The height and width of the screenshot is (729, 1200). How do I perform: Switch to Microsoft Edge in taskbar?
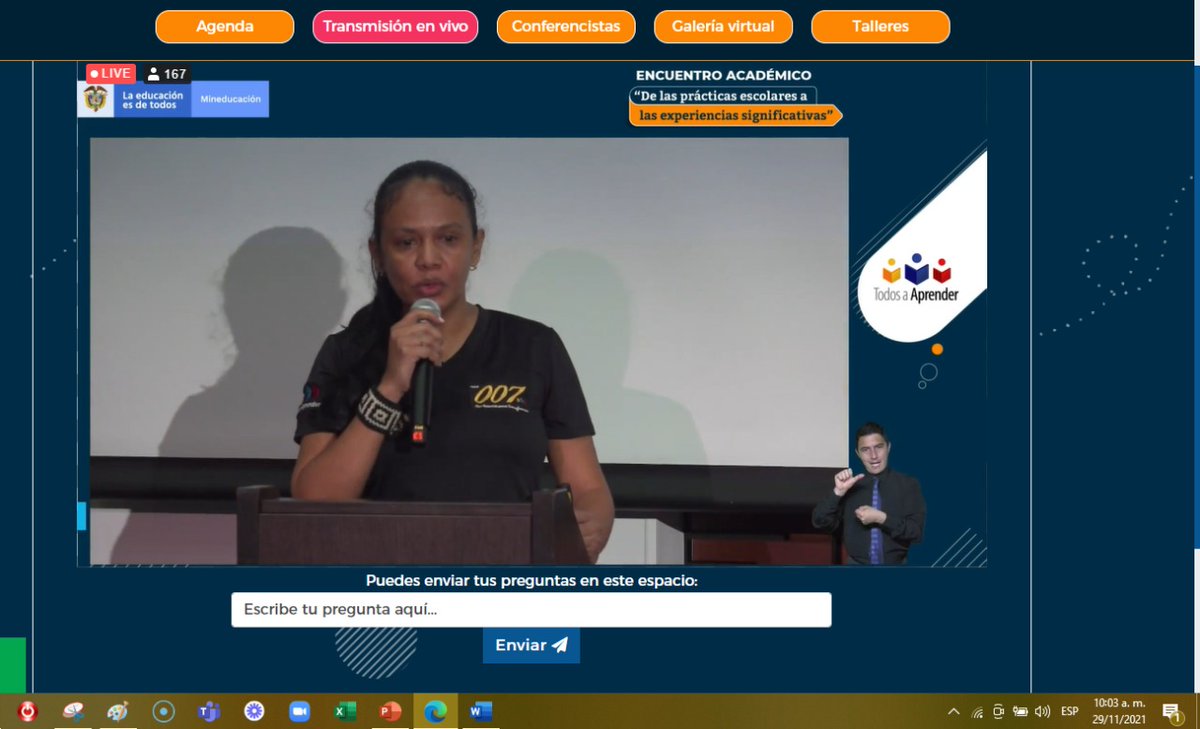[435, 711]
